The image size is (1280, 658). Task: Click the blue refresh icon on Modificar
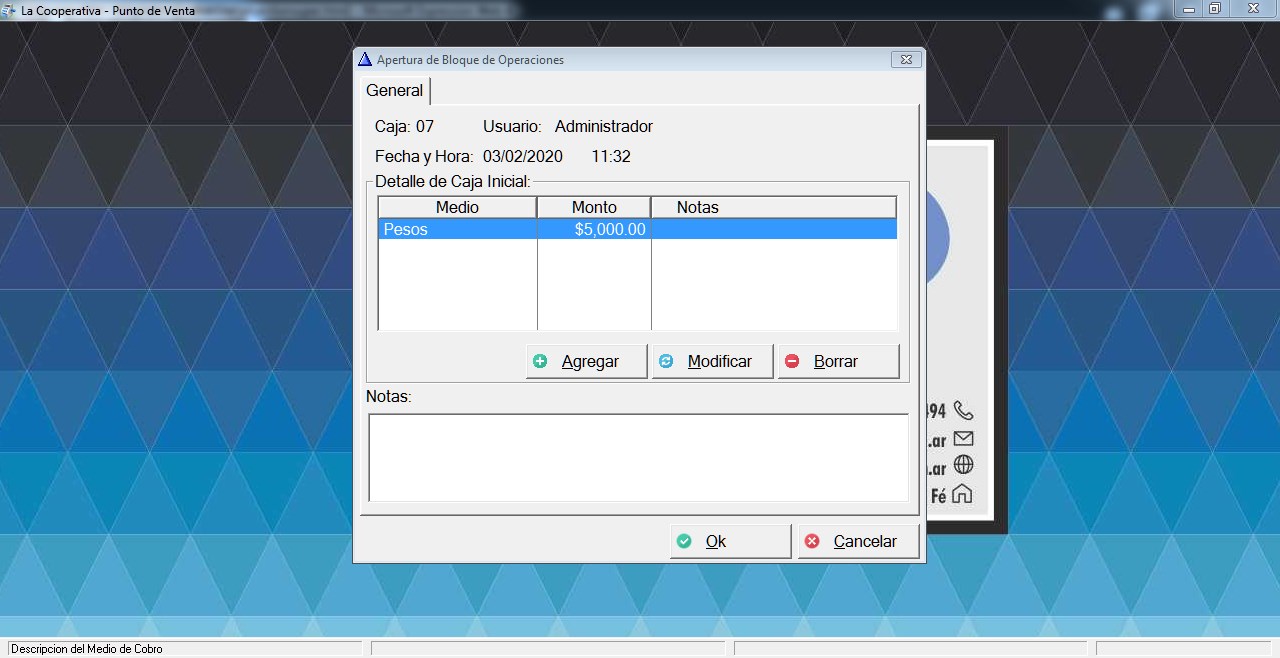(x=666, y=361)
